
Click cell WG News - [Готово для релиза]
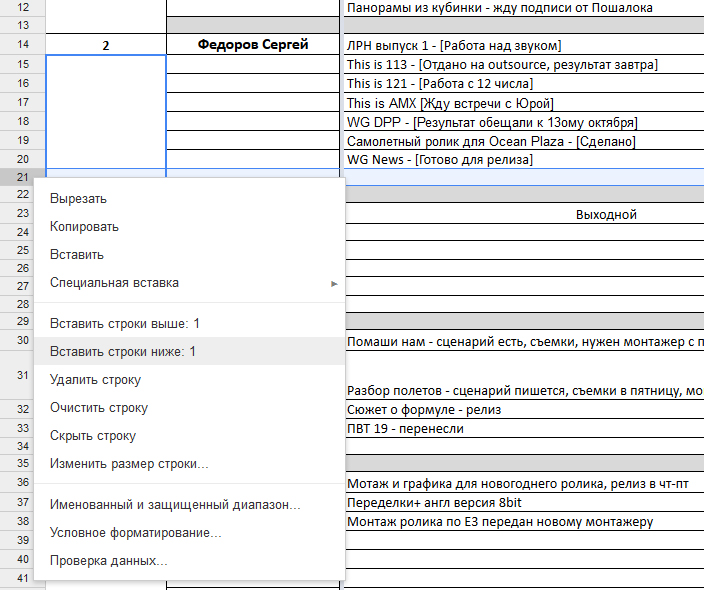tap(524, 159)
